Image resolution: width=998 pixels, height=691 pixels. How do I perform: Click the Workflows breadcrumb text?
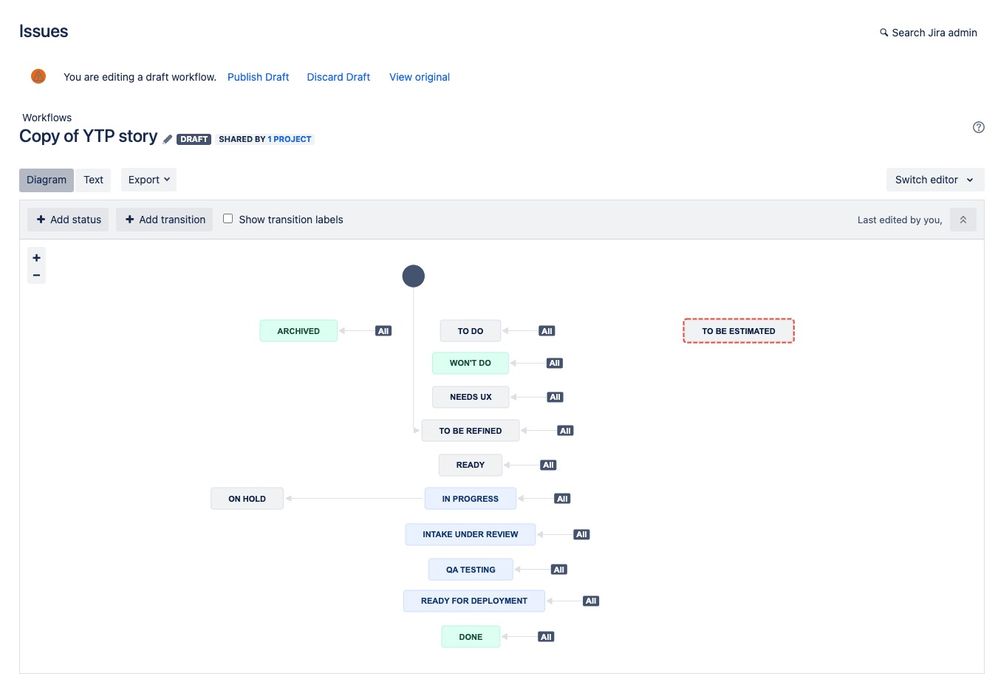tap(47, 118)
